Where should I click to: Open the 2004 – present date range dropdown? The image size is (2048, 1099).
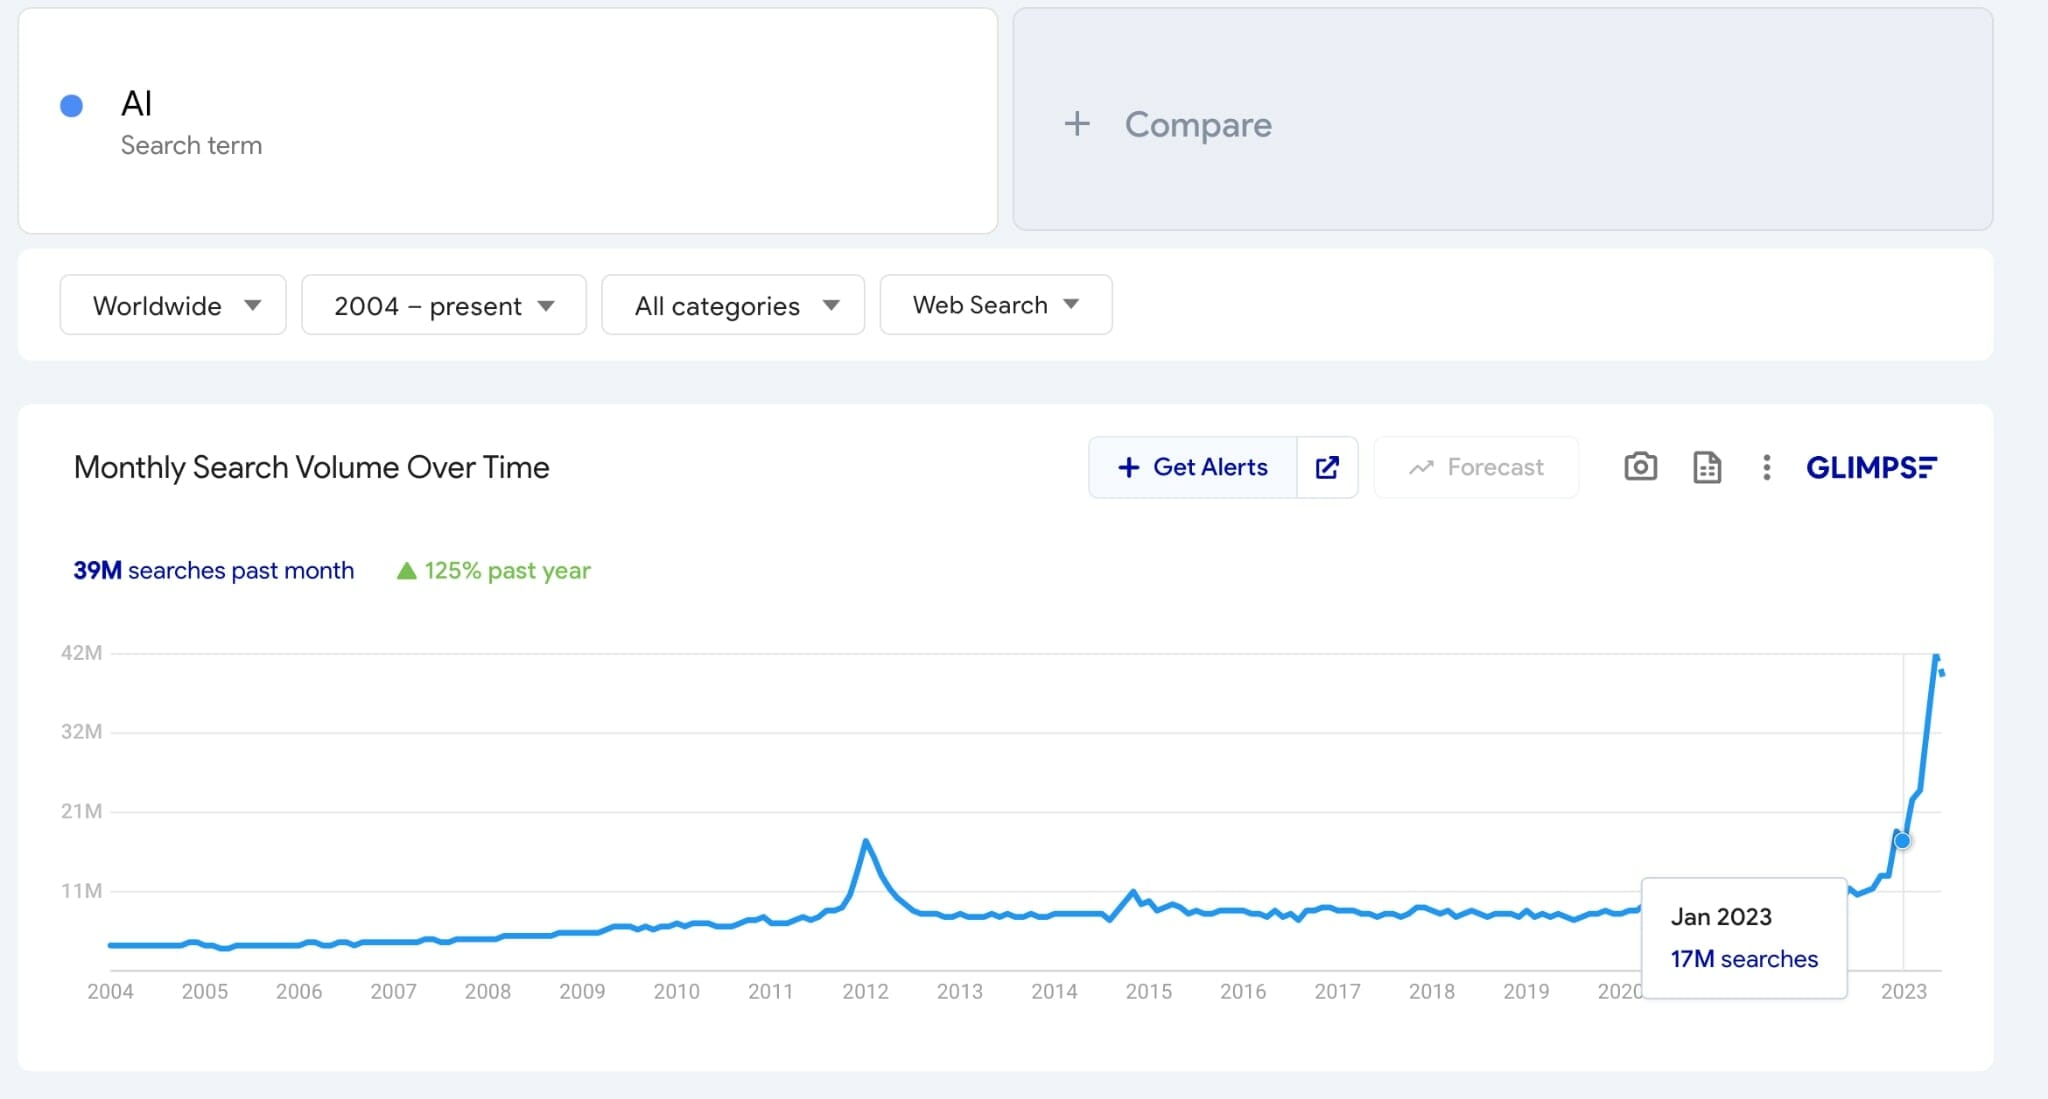pos(443,305)
